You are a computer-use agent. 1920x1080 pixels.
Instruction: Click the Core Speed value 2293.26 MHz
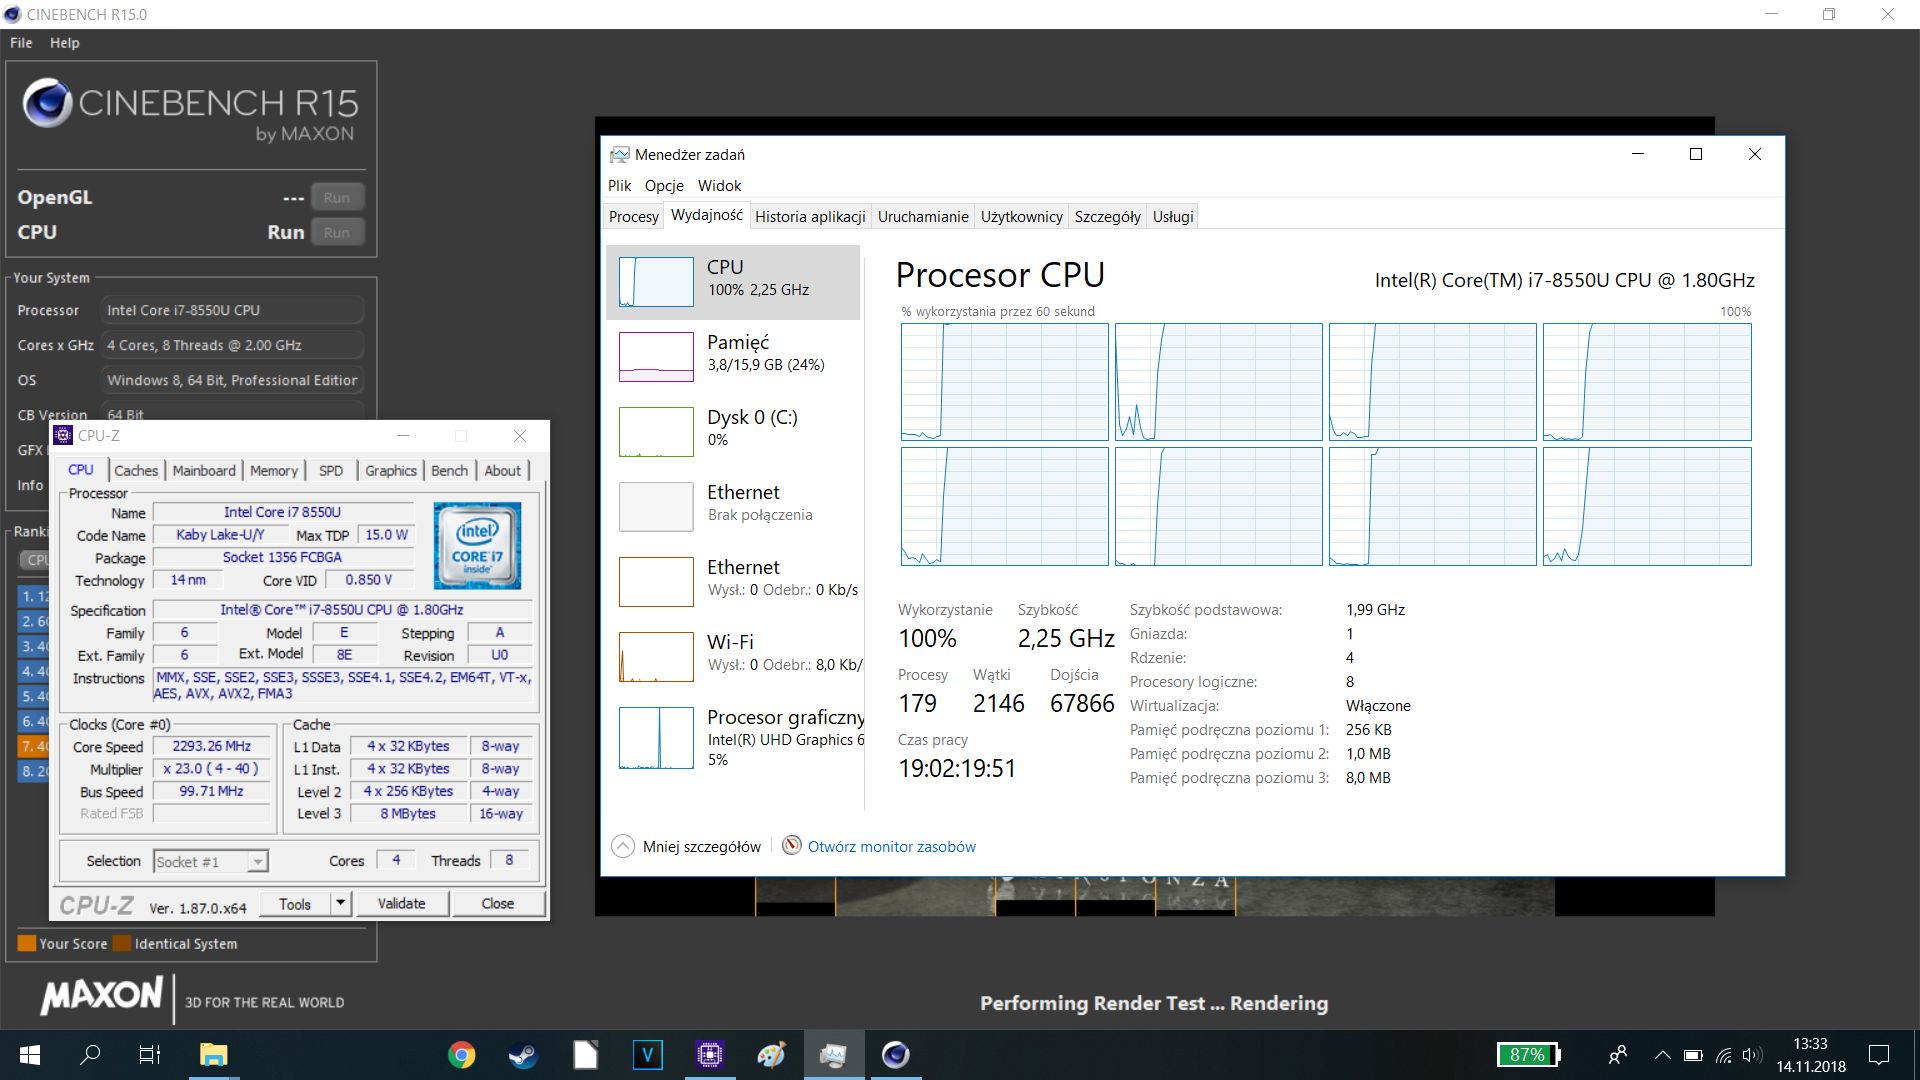pos(212,747)
